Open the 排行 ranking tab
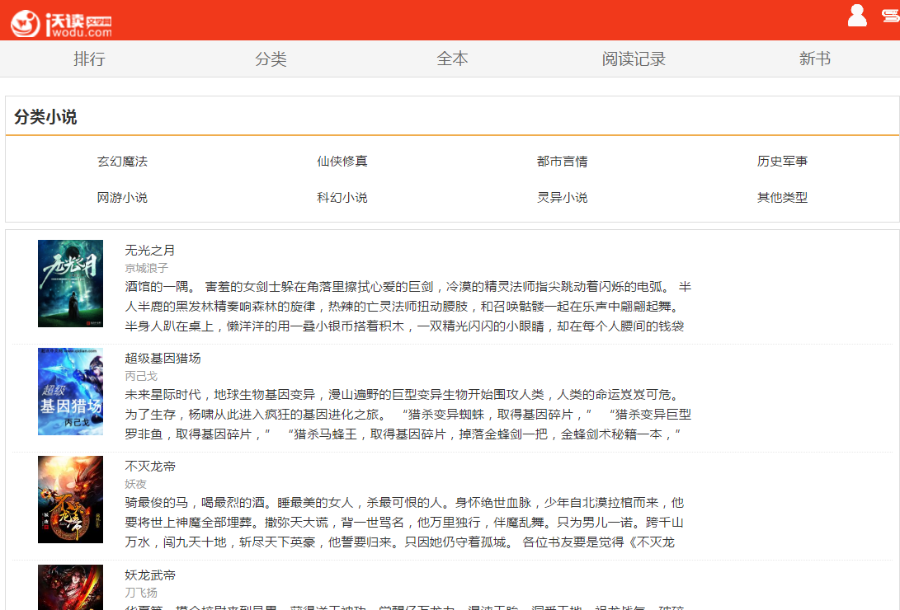Image resolution: width=900 pixels, height=610 pixels. [x=90, y=59]
